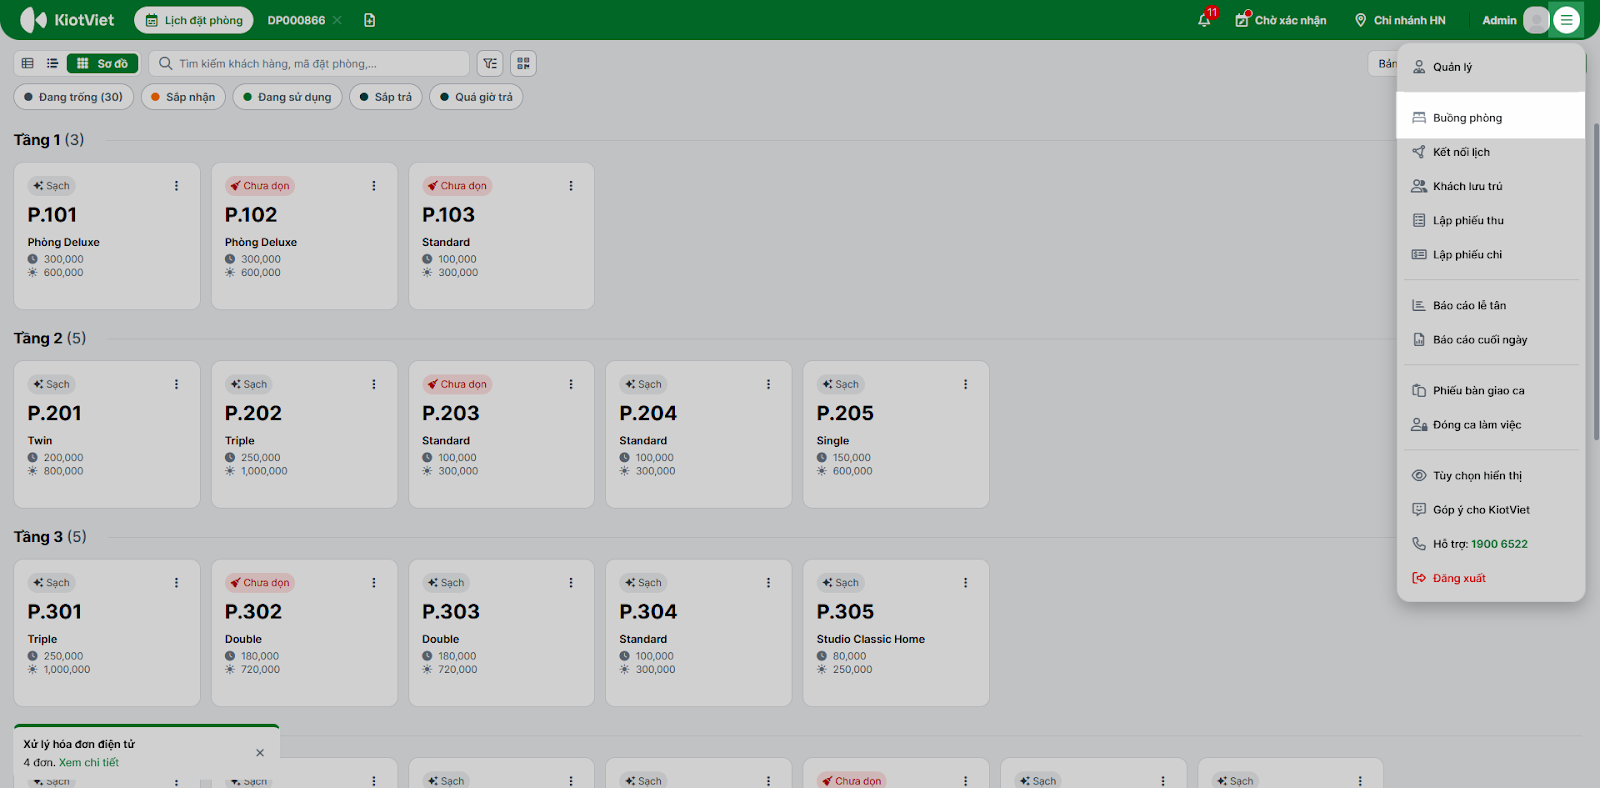The height and width of the screenshot is (788, 1600).
Task: Choose Báo cáo cuối ngày menu item
Action: coord(1479,340)
